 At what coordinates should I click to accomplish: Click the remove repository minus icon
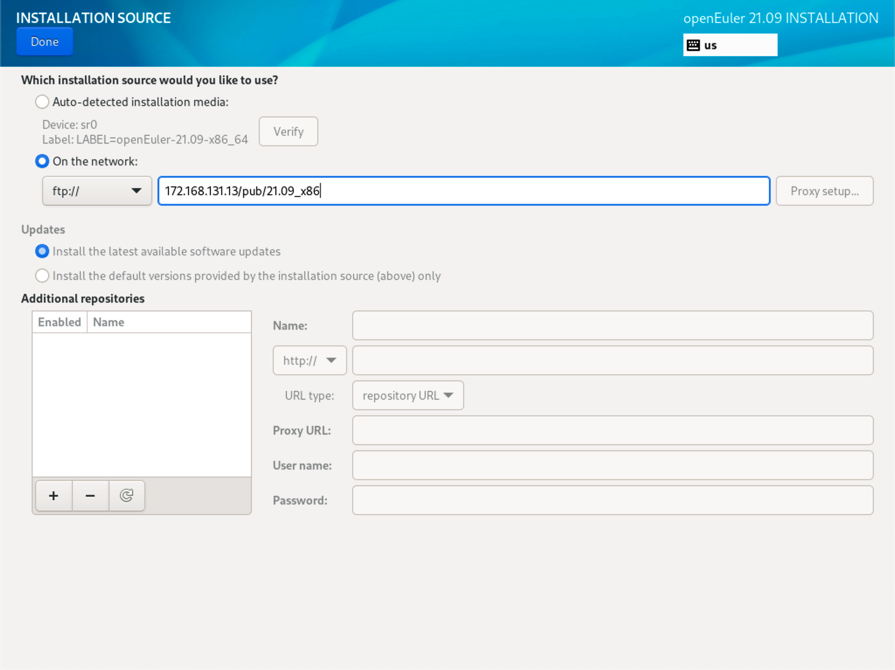click(x=90, y=496)
